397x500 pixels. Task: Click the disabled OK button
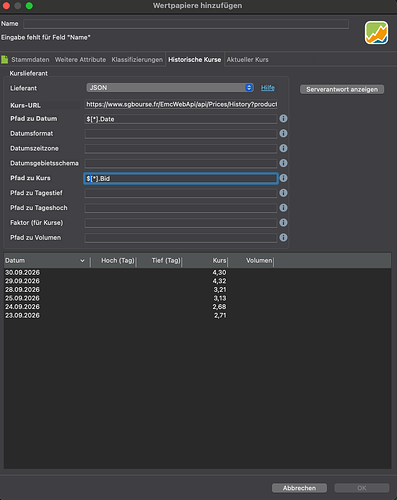pos(362,488)
